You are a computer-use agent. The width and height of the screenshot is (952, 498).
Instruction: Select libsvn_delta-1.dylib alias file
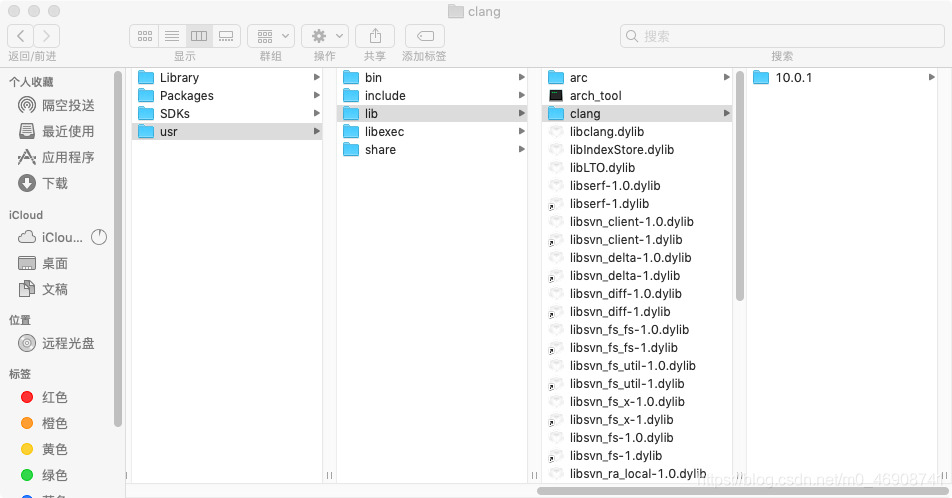pos(637,276)
